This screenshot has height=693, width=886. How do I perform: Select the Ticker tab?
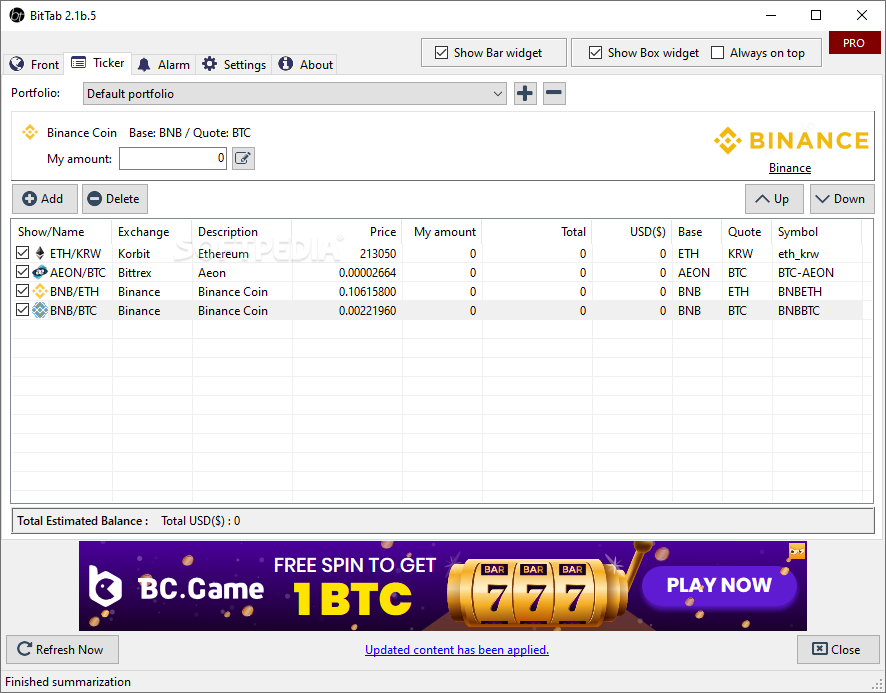tap(98, 63)
